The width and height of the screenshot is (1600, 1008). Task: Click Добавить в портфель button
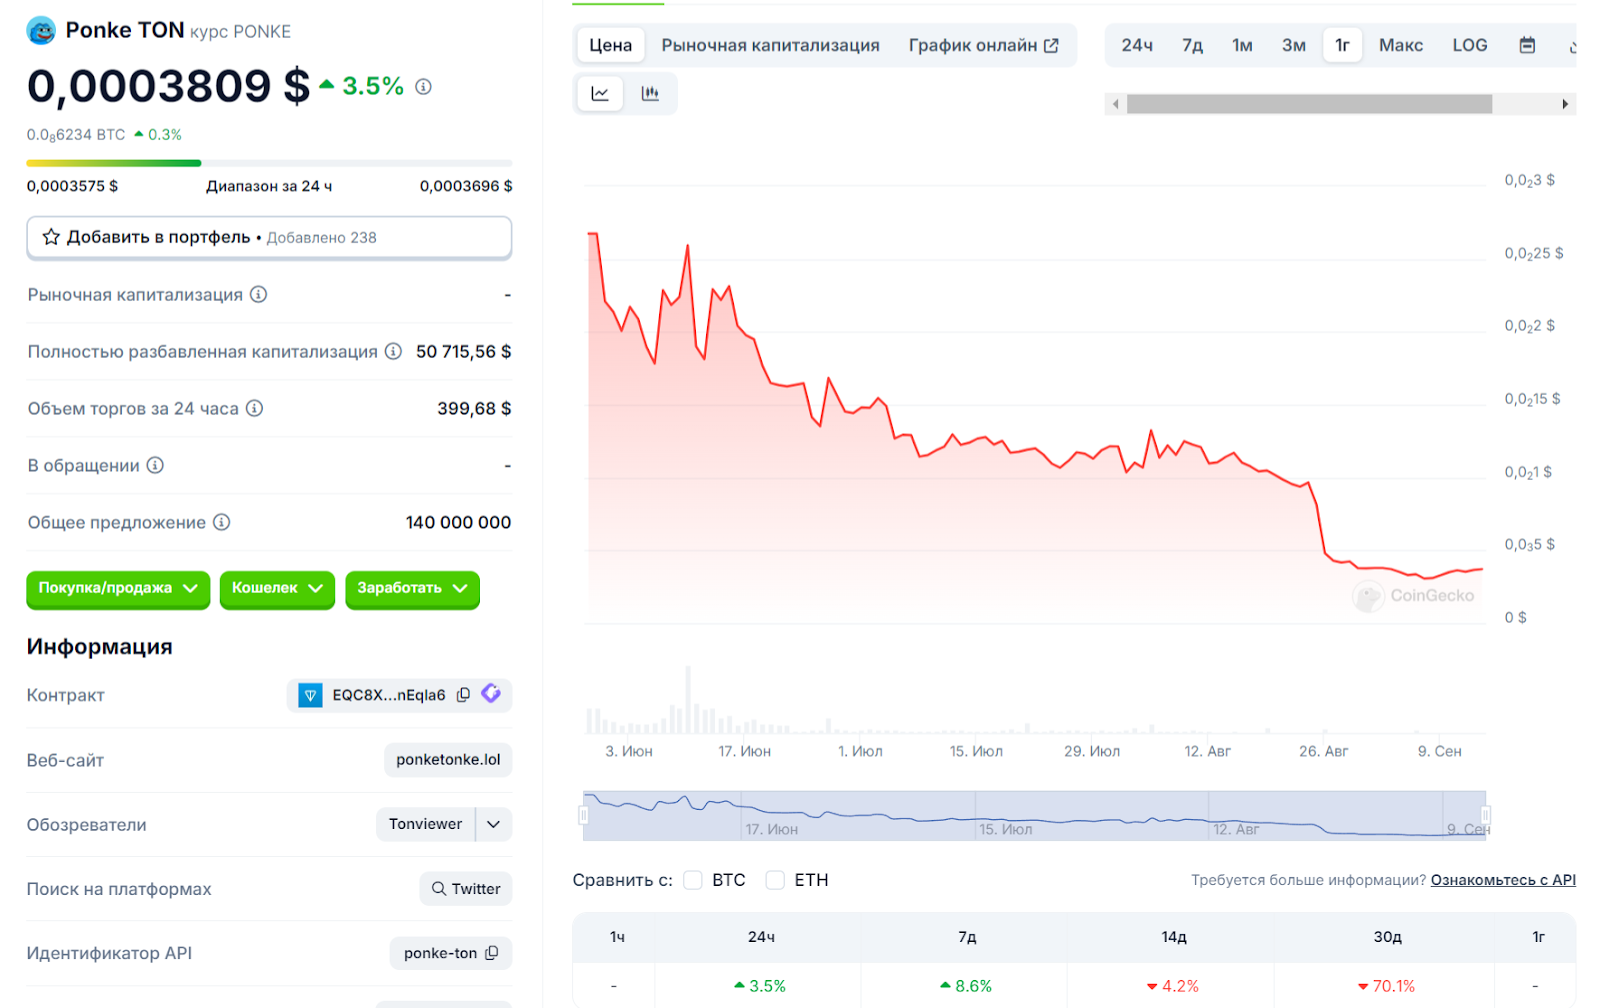(x=269, y=238)
